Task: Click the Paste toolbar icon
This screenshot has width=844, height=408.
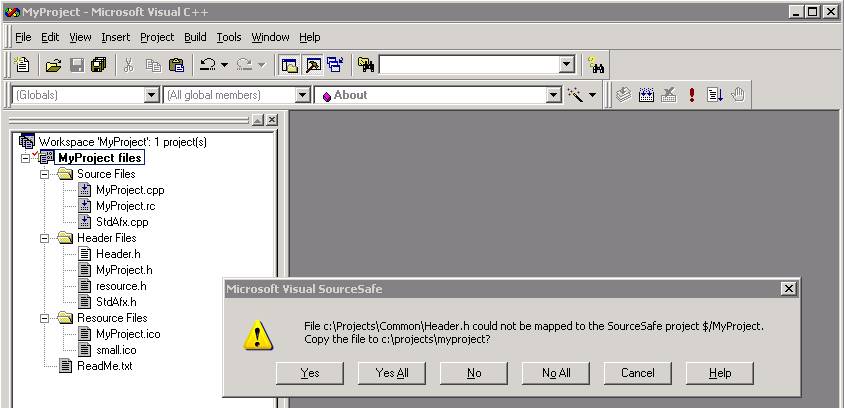Action: click(x=176, y=65)
